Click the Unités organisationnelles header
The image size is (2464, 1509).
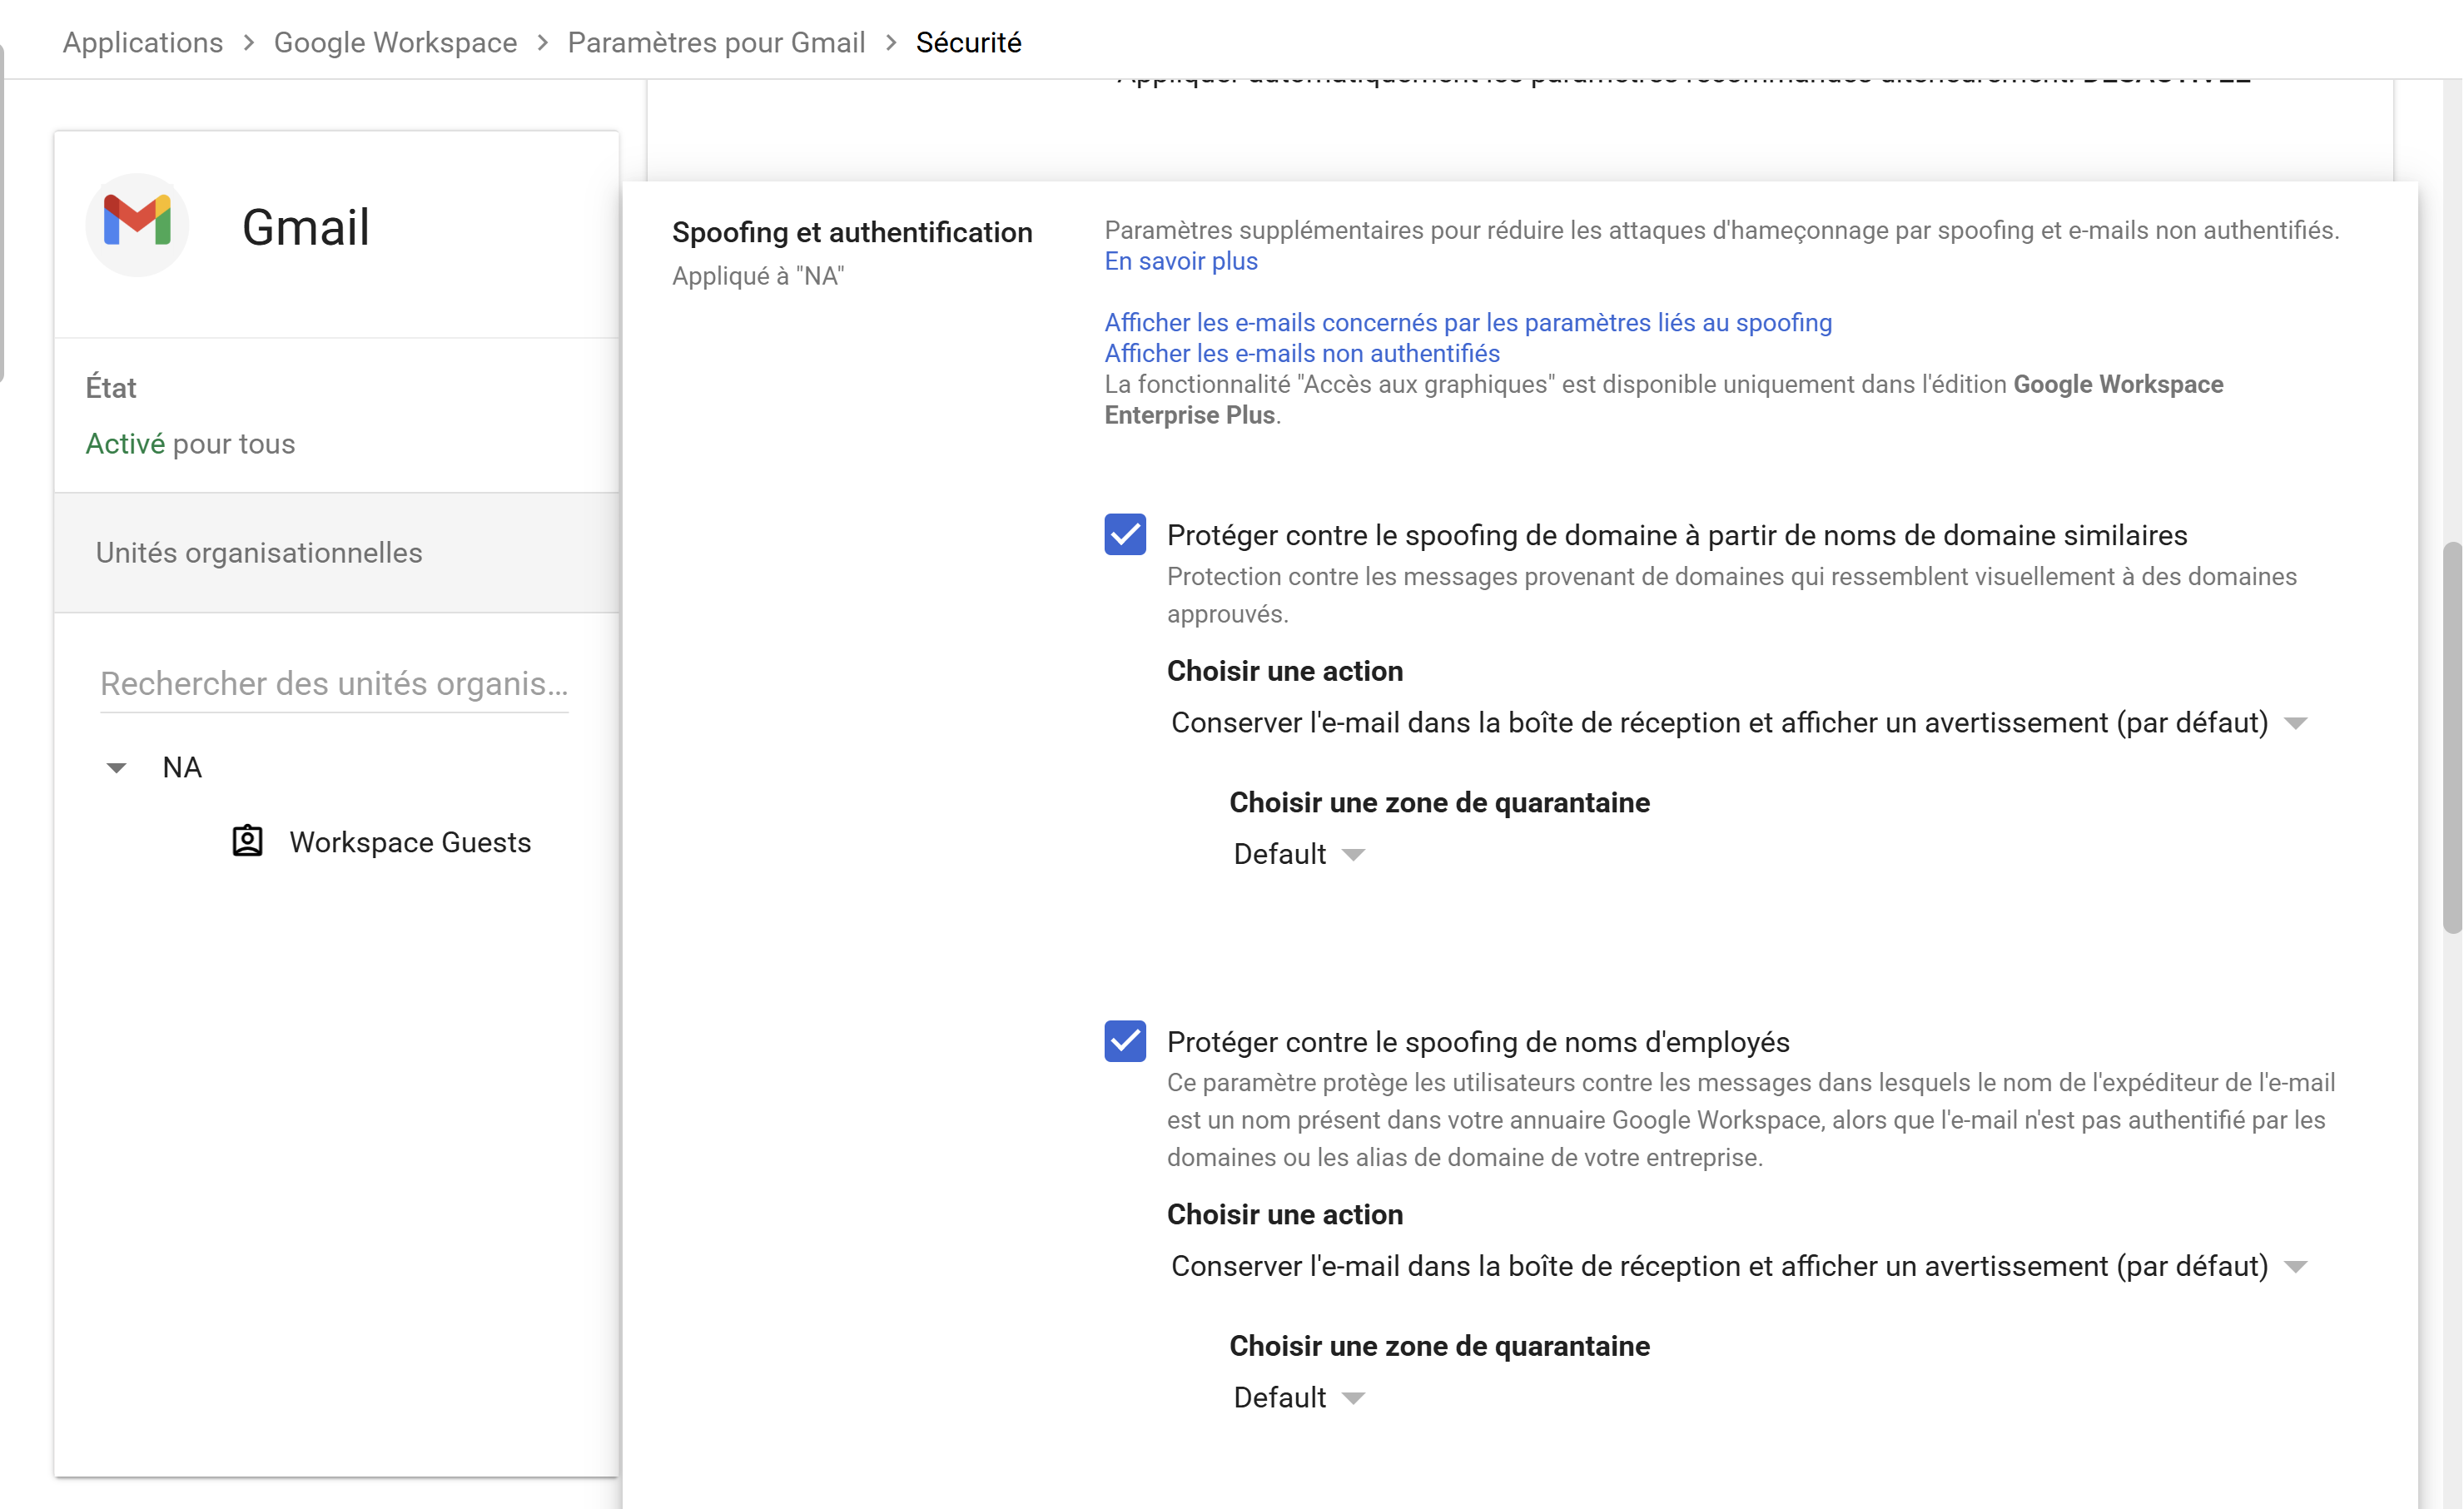pos(337,553)
